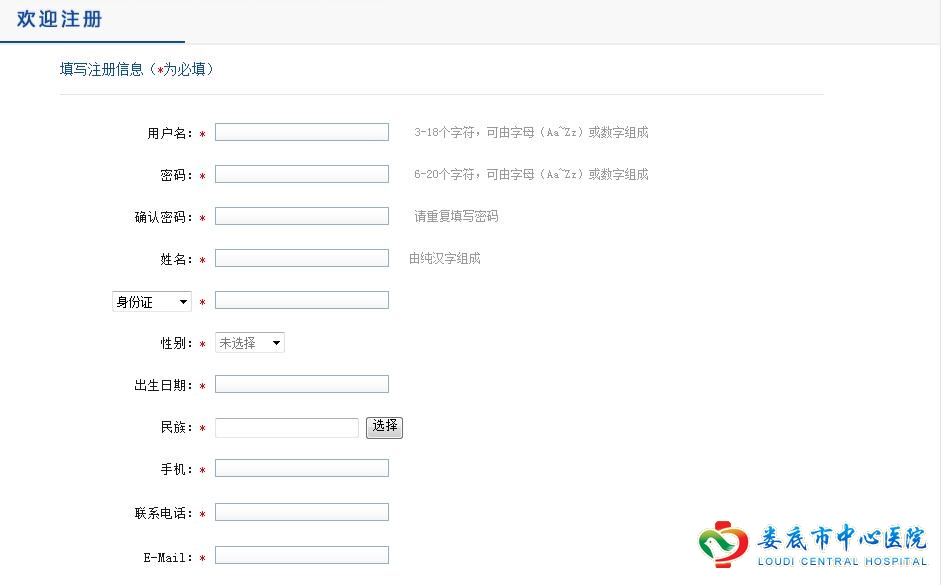The width and height of the screenshot is (941, 585).
Task: Expand the 性别 gender dropdown
Action: (x=250, y=343)
